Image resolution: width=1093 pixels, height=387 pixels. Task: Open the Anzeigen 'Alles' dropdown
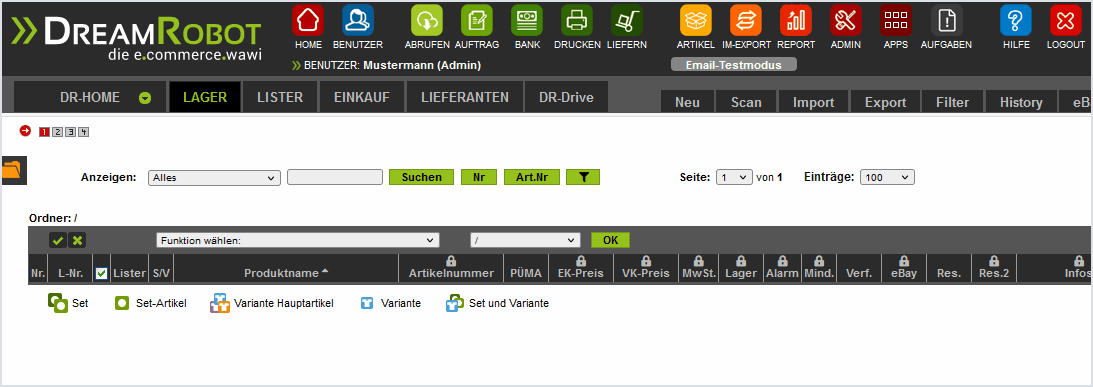point(214,178)
